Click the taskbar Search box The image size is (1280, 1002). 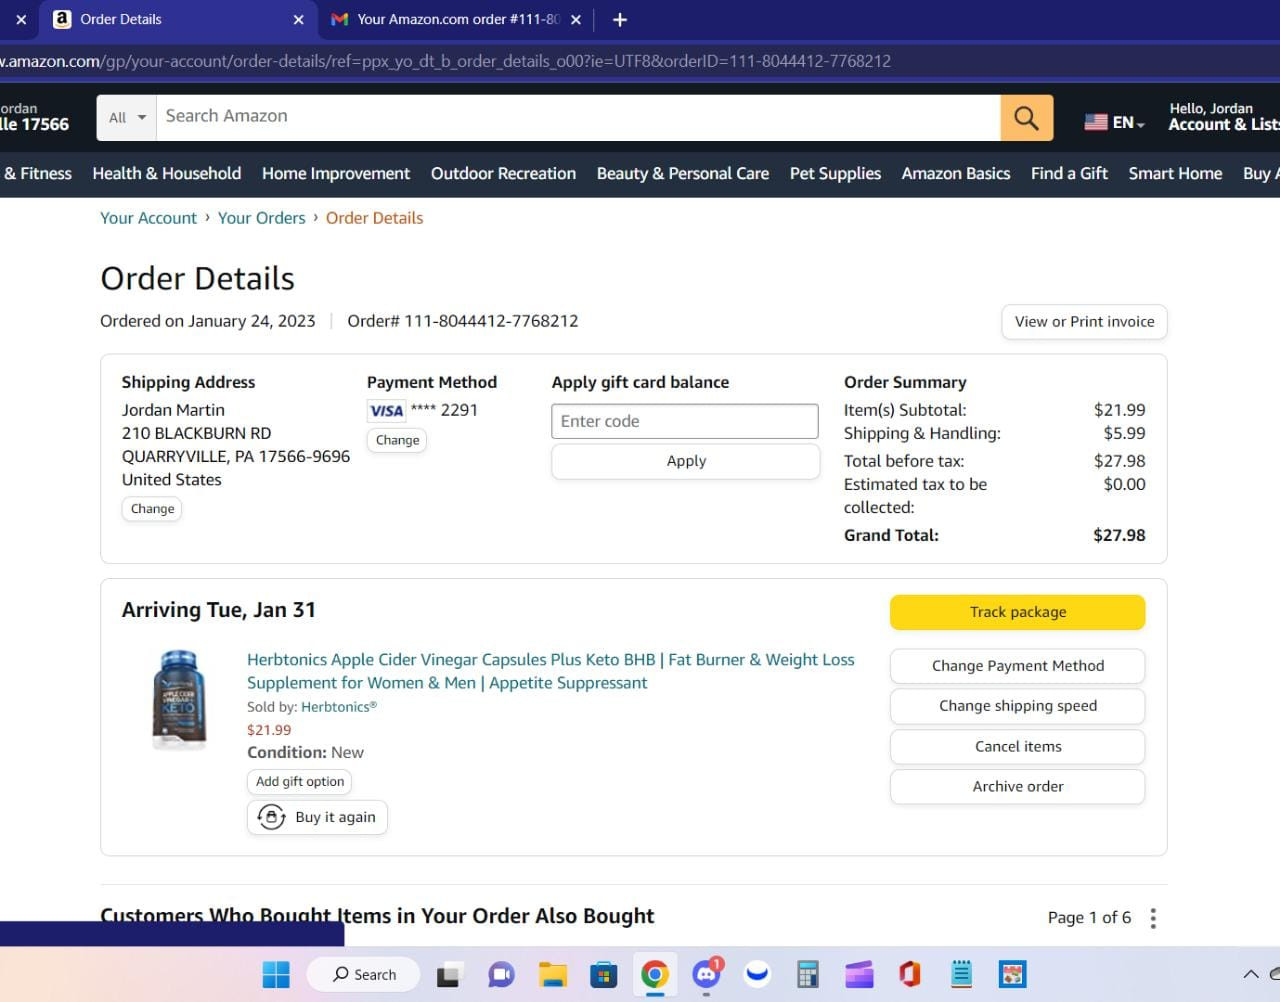click(365, 974)
